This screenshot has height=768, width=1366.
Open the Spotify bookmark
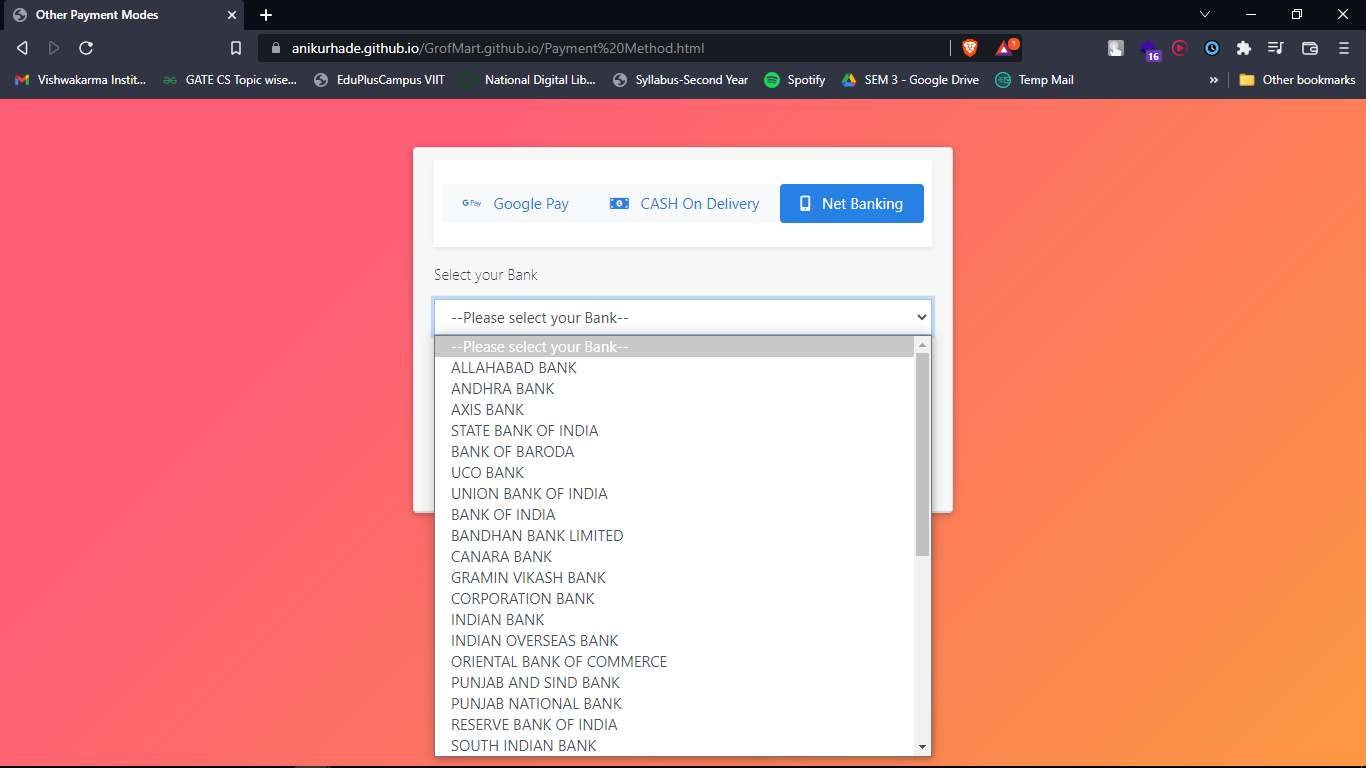coord(795,80)
